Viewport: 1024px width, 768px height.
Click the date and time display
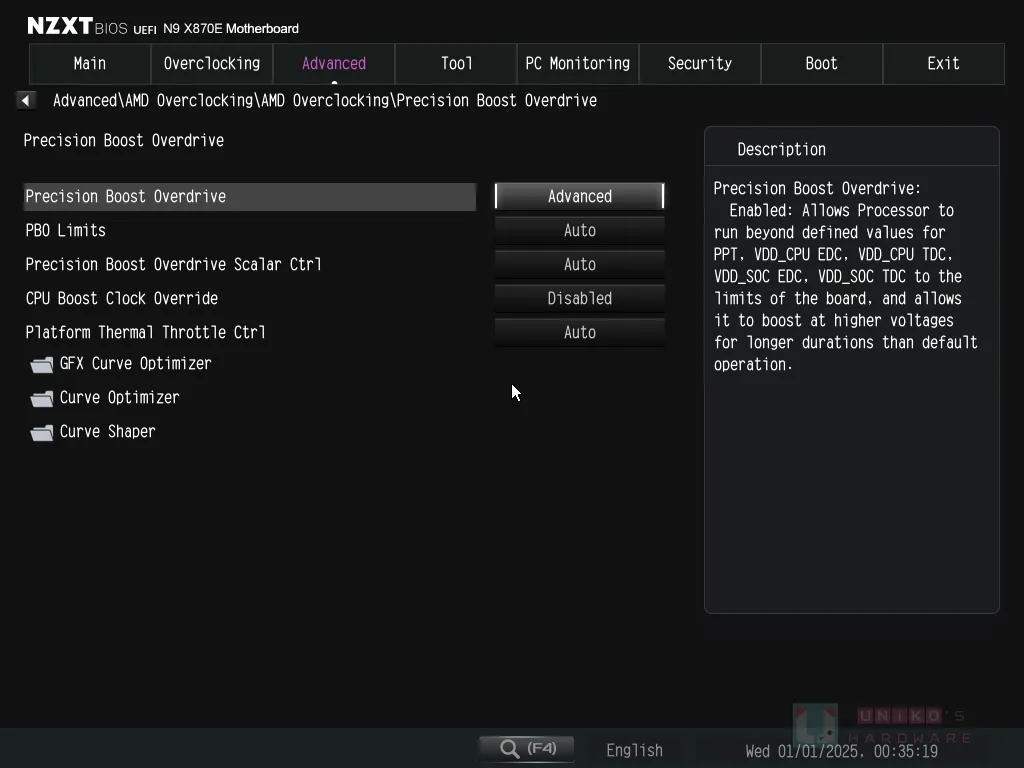click(842, 751)
